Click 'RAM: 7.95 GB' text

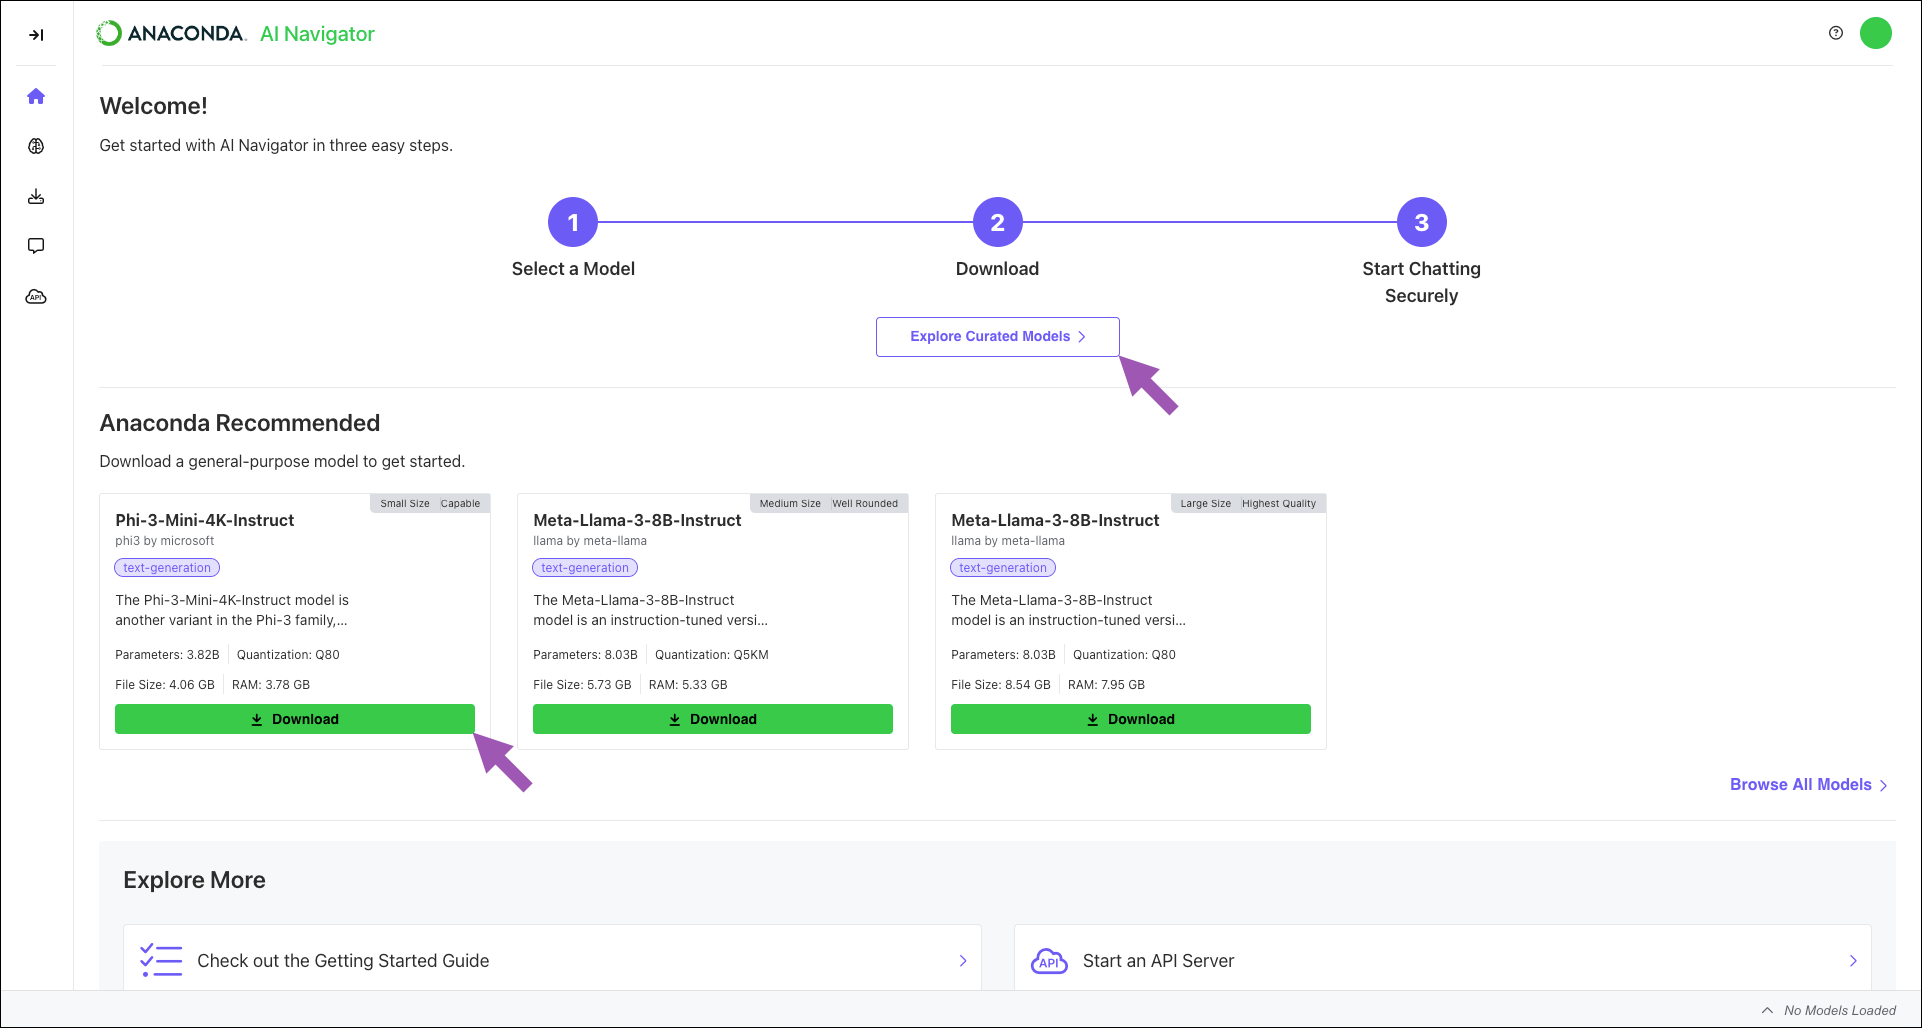1106,685
